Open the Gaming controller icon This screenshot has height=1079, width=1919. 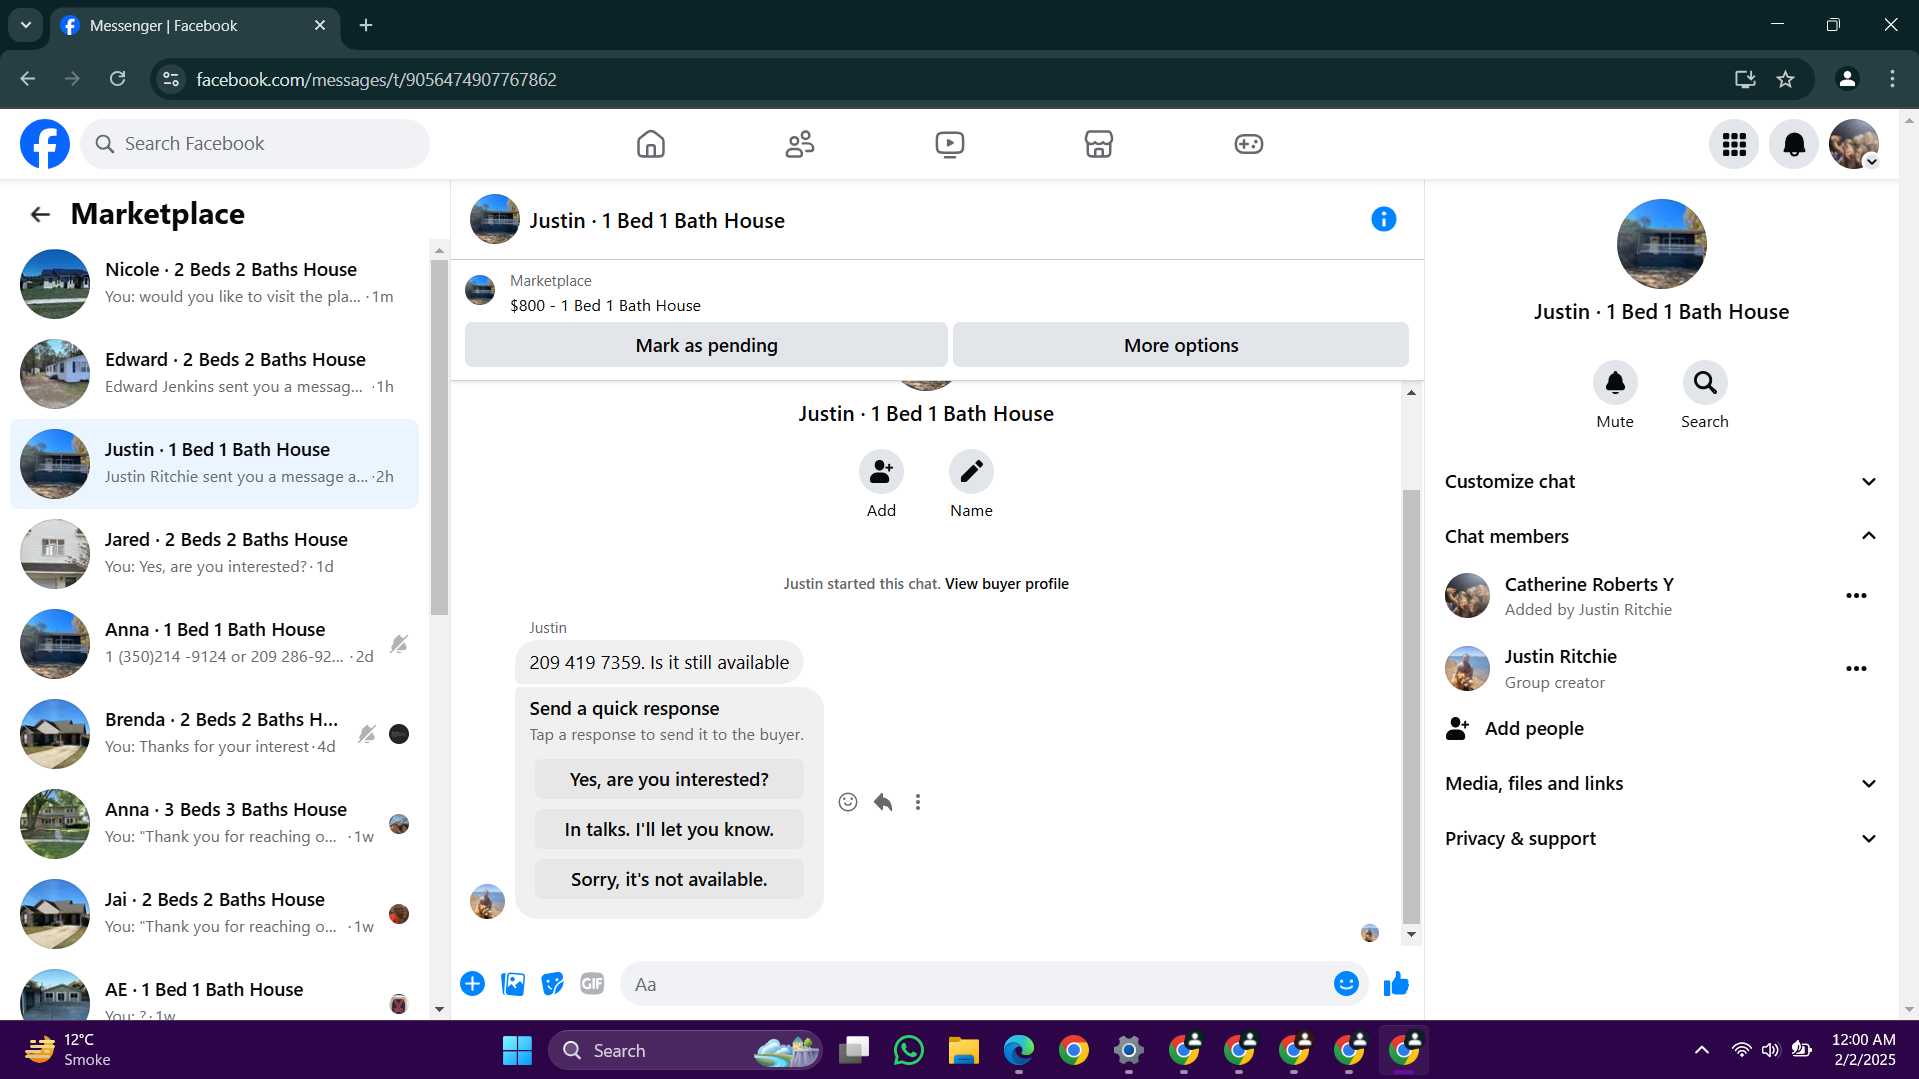pos(1248,144)
